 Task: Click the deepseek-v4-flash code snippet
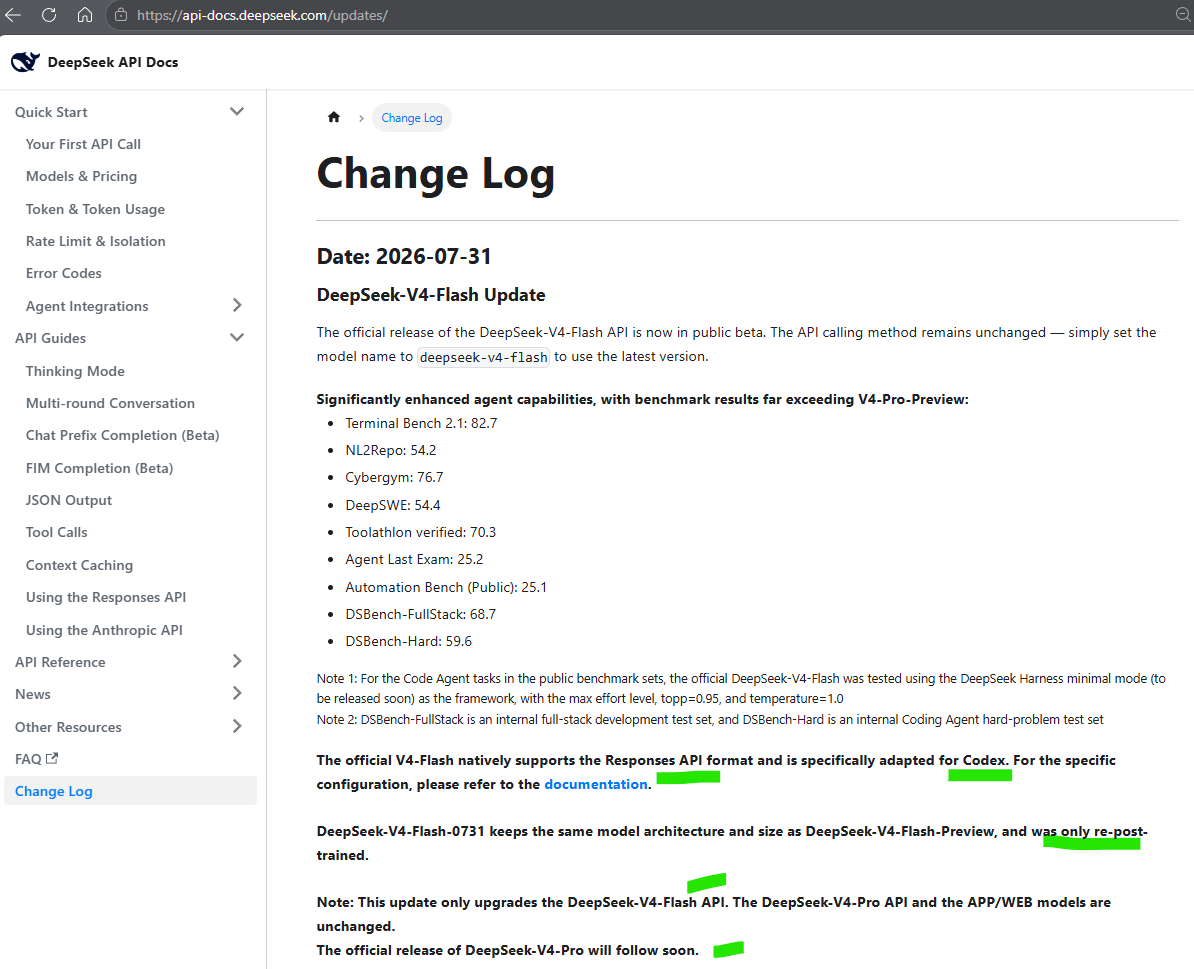pyautogui.click(x=484, y=357)
